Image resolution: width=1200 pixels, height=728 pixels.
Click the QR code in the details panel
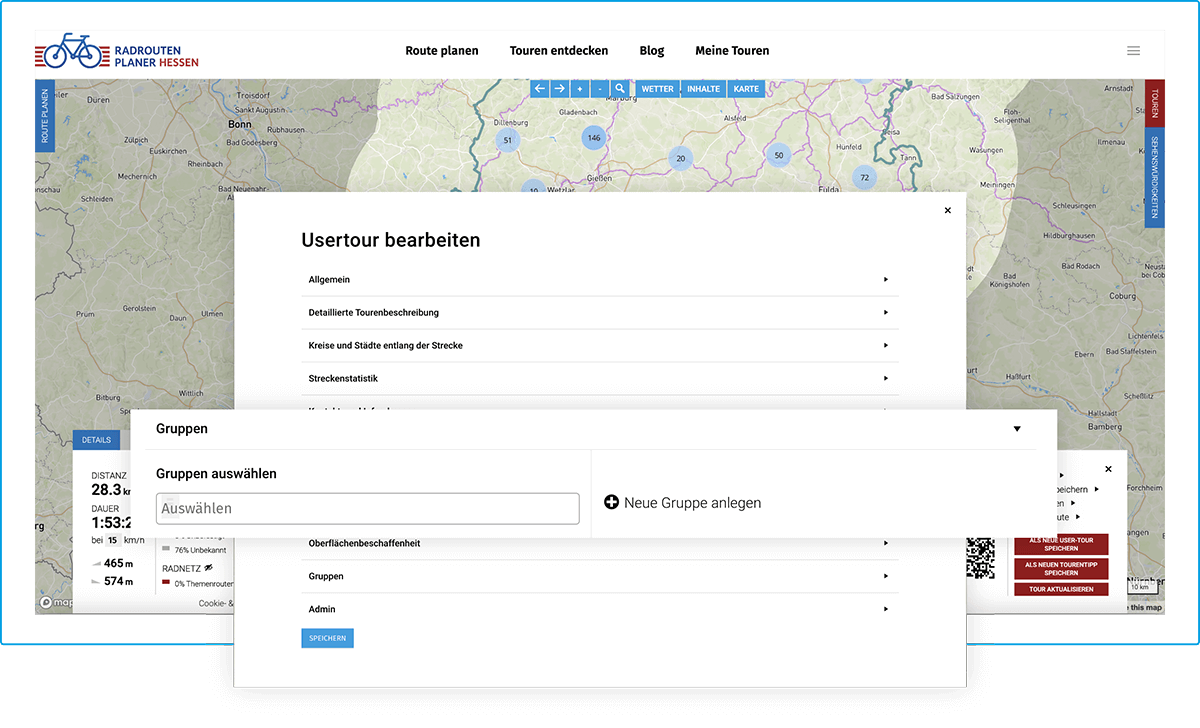(981, 557)
